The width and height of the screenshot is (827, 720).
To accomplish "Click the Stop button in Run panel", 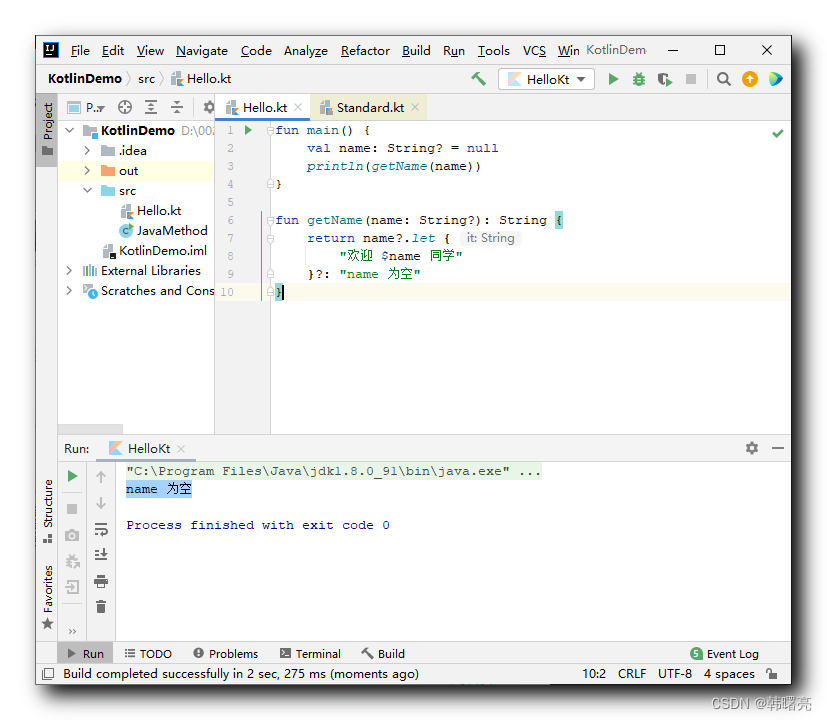I will point(72,509).
